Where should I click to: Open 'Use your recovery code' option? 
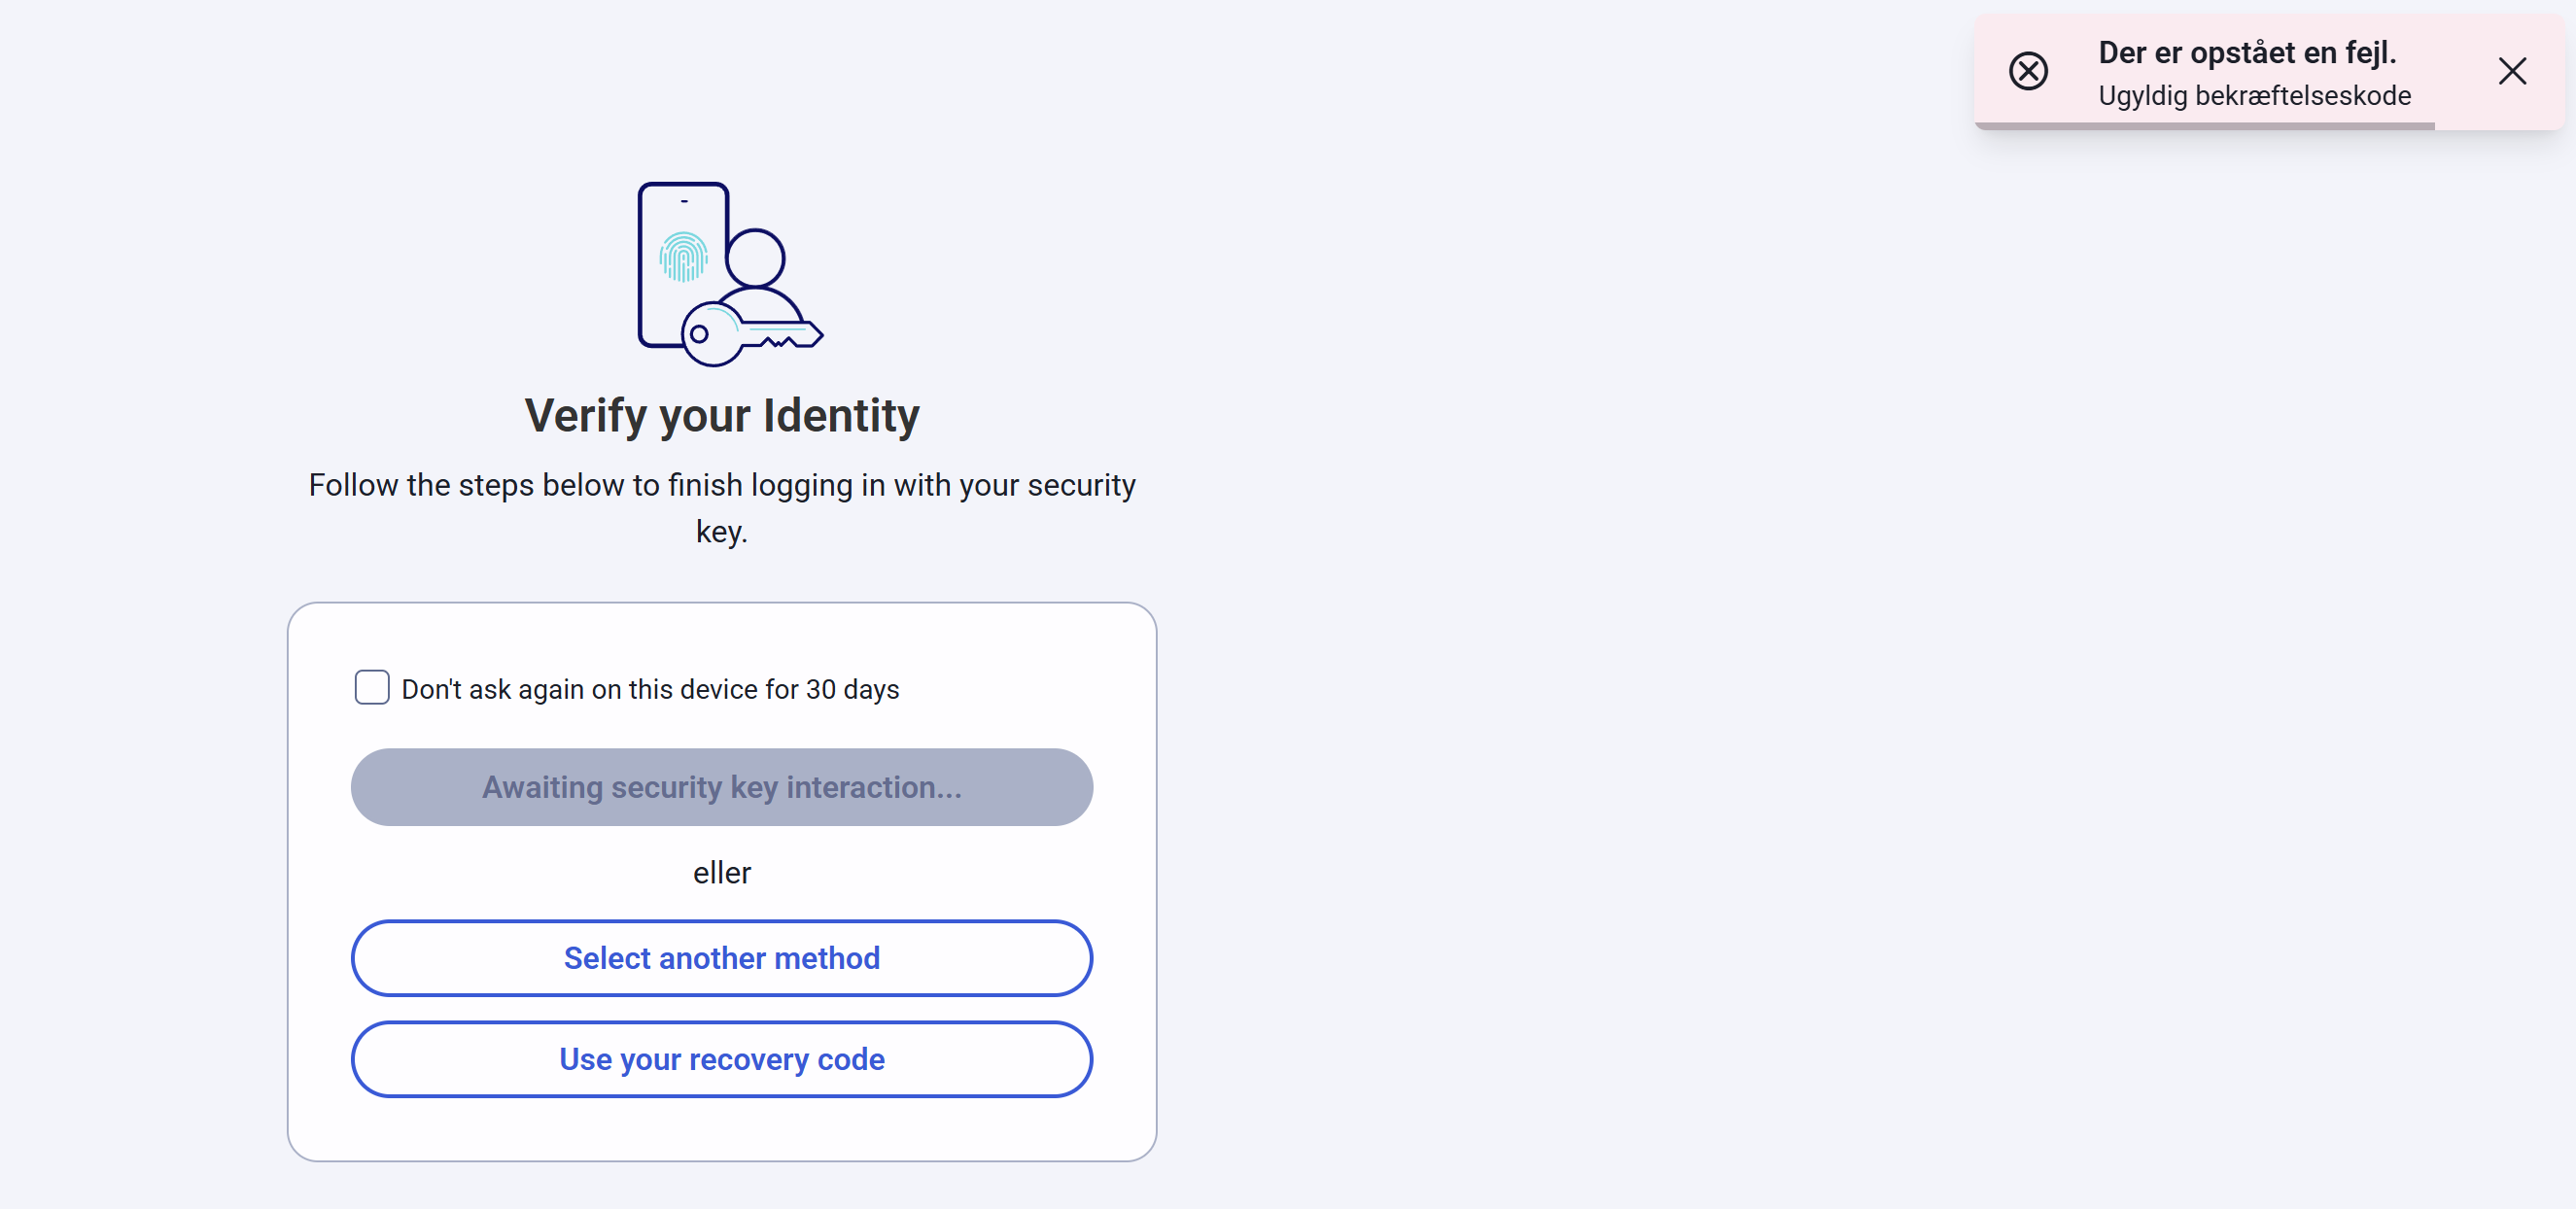721,1059
